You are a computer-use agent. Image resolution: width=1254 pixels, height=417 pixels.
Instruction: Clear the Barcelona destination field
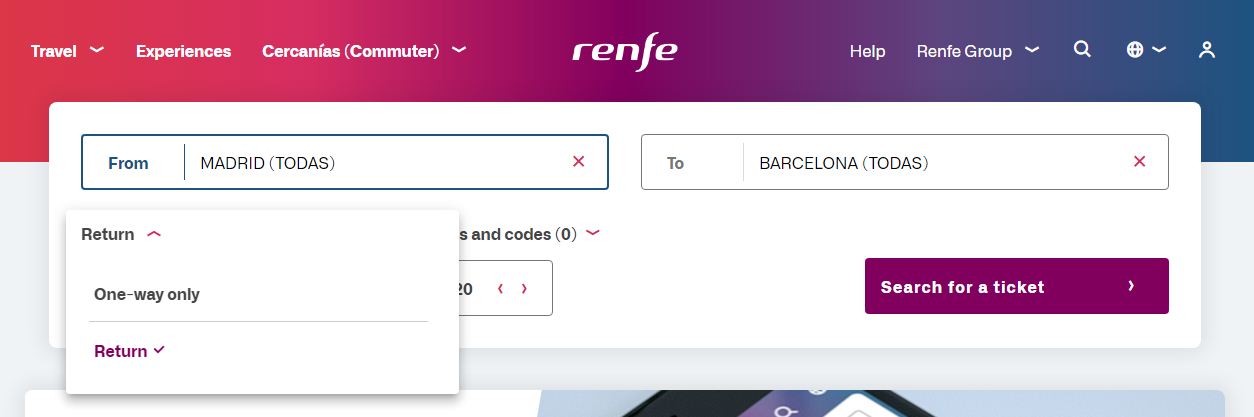click(1139, 161)
